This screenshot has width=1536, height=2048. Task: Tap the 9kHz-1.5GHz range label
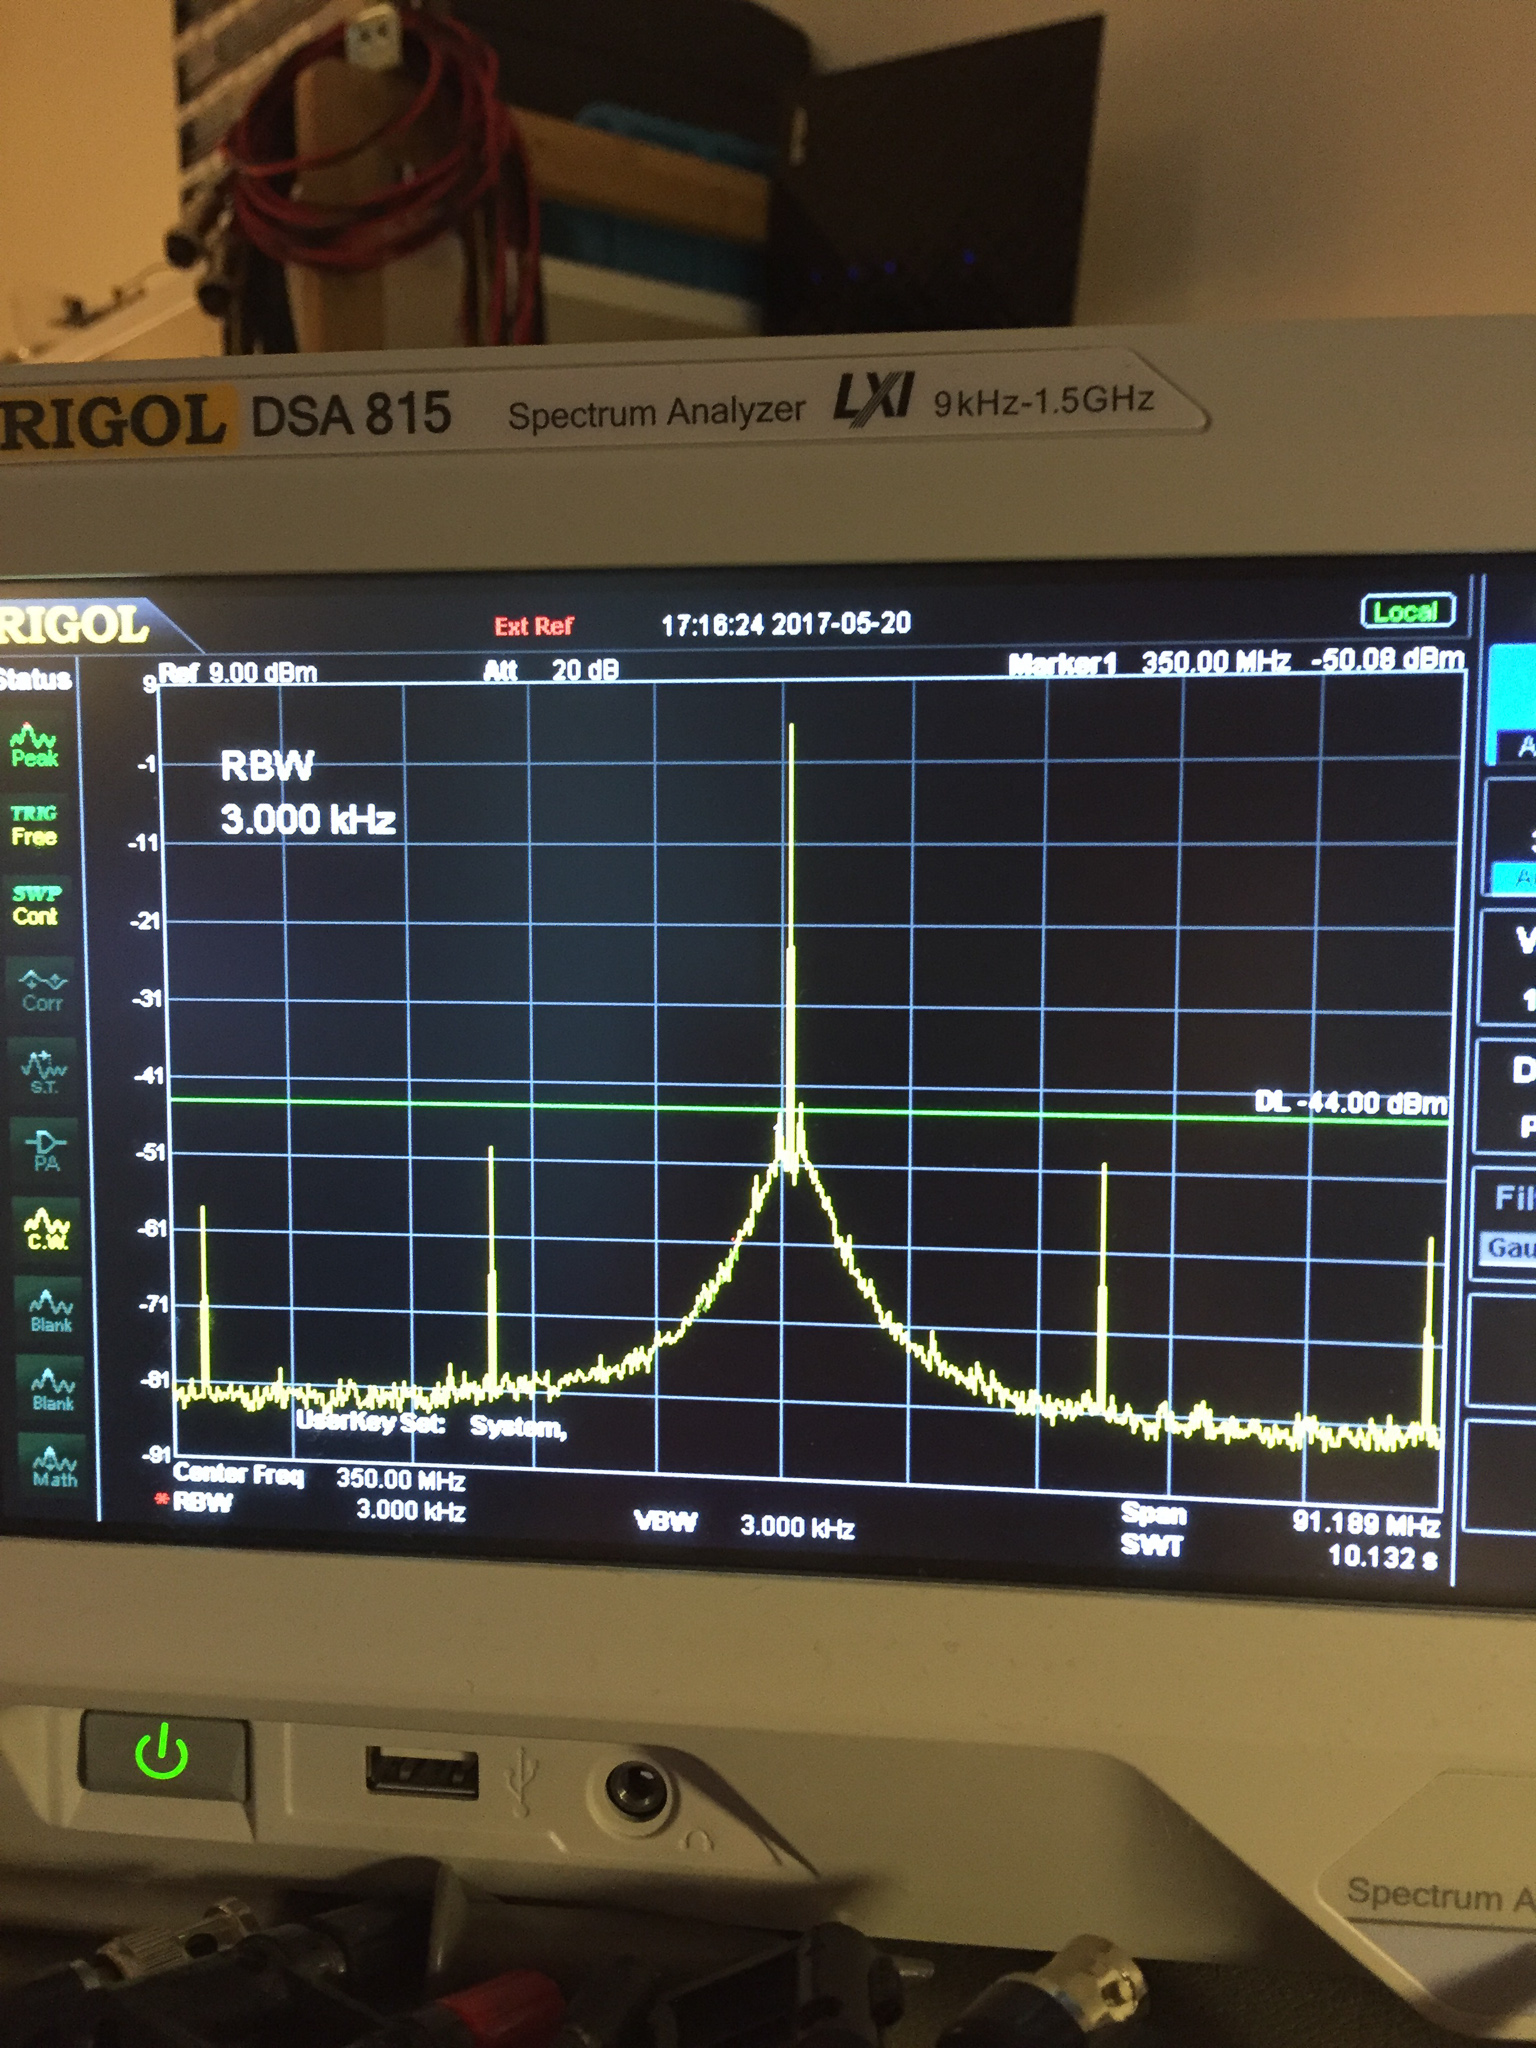click(1044, 402)
